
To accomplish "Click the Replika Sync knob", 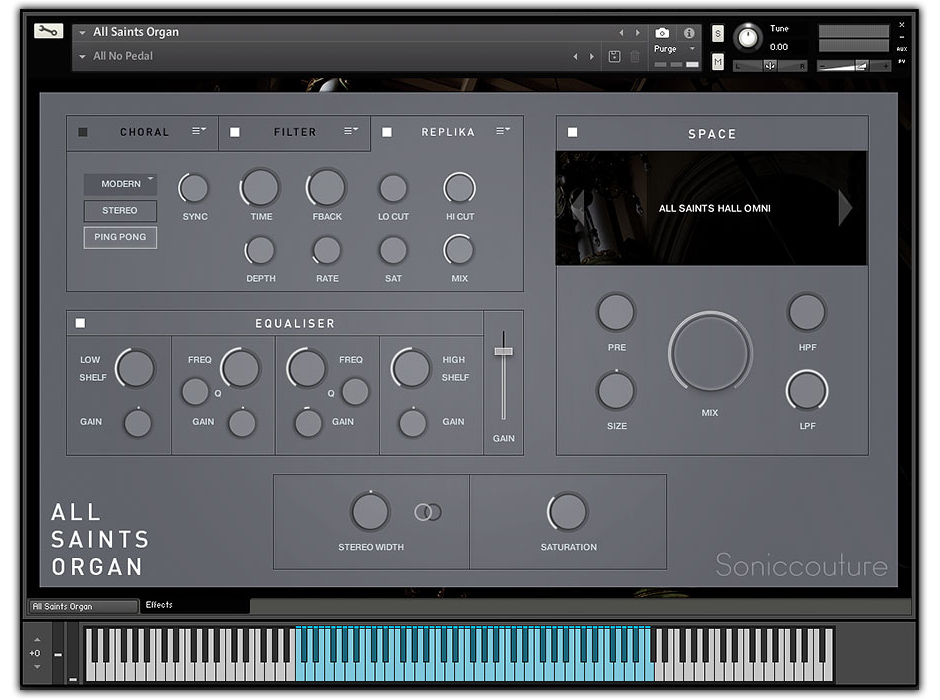I will point(194,188).
